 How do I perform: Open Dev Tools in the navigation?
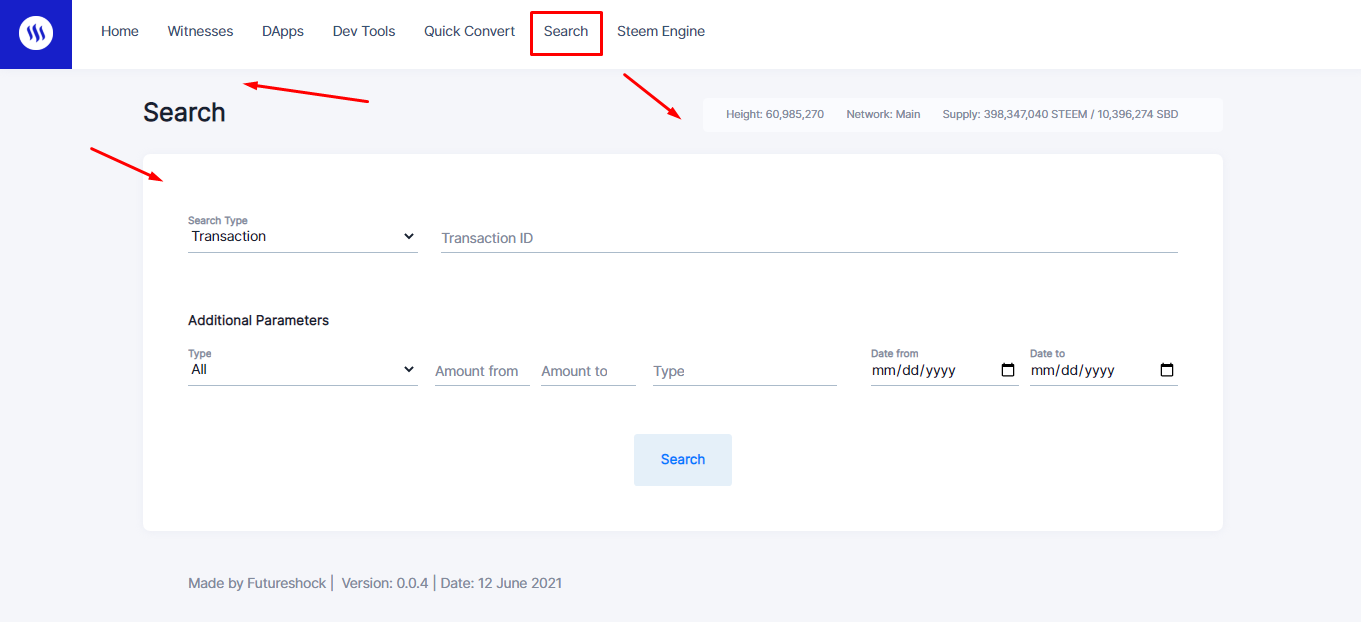coord(364,31)
